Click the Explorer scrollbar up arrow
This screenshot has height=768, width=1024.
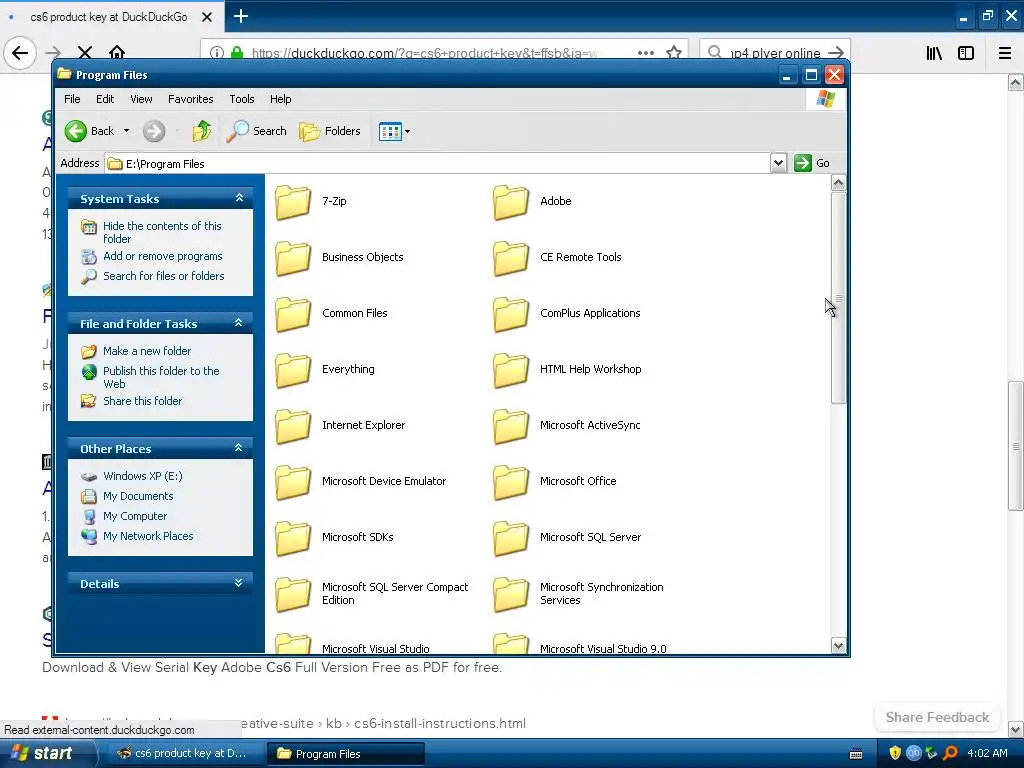[839, 183]
